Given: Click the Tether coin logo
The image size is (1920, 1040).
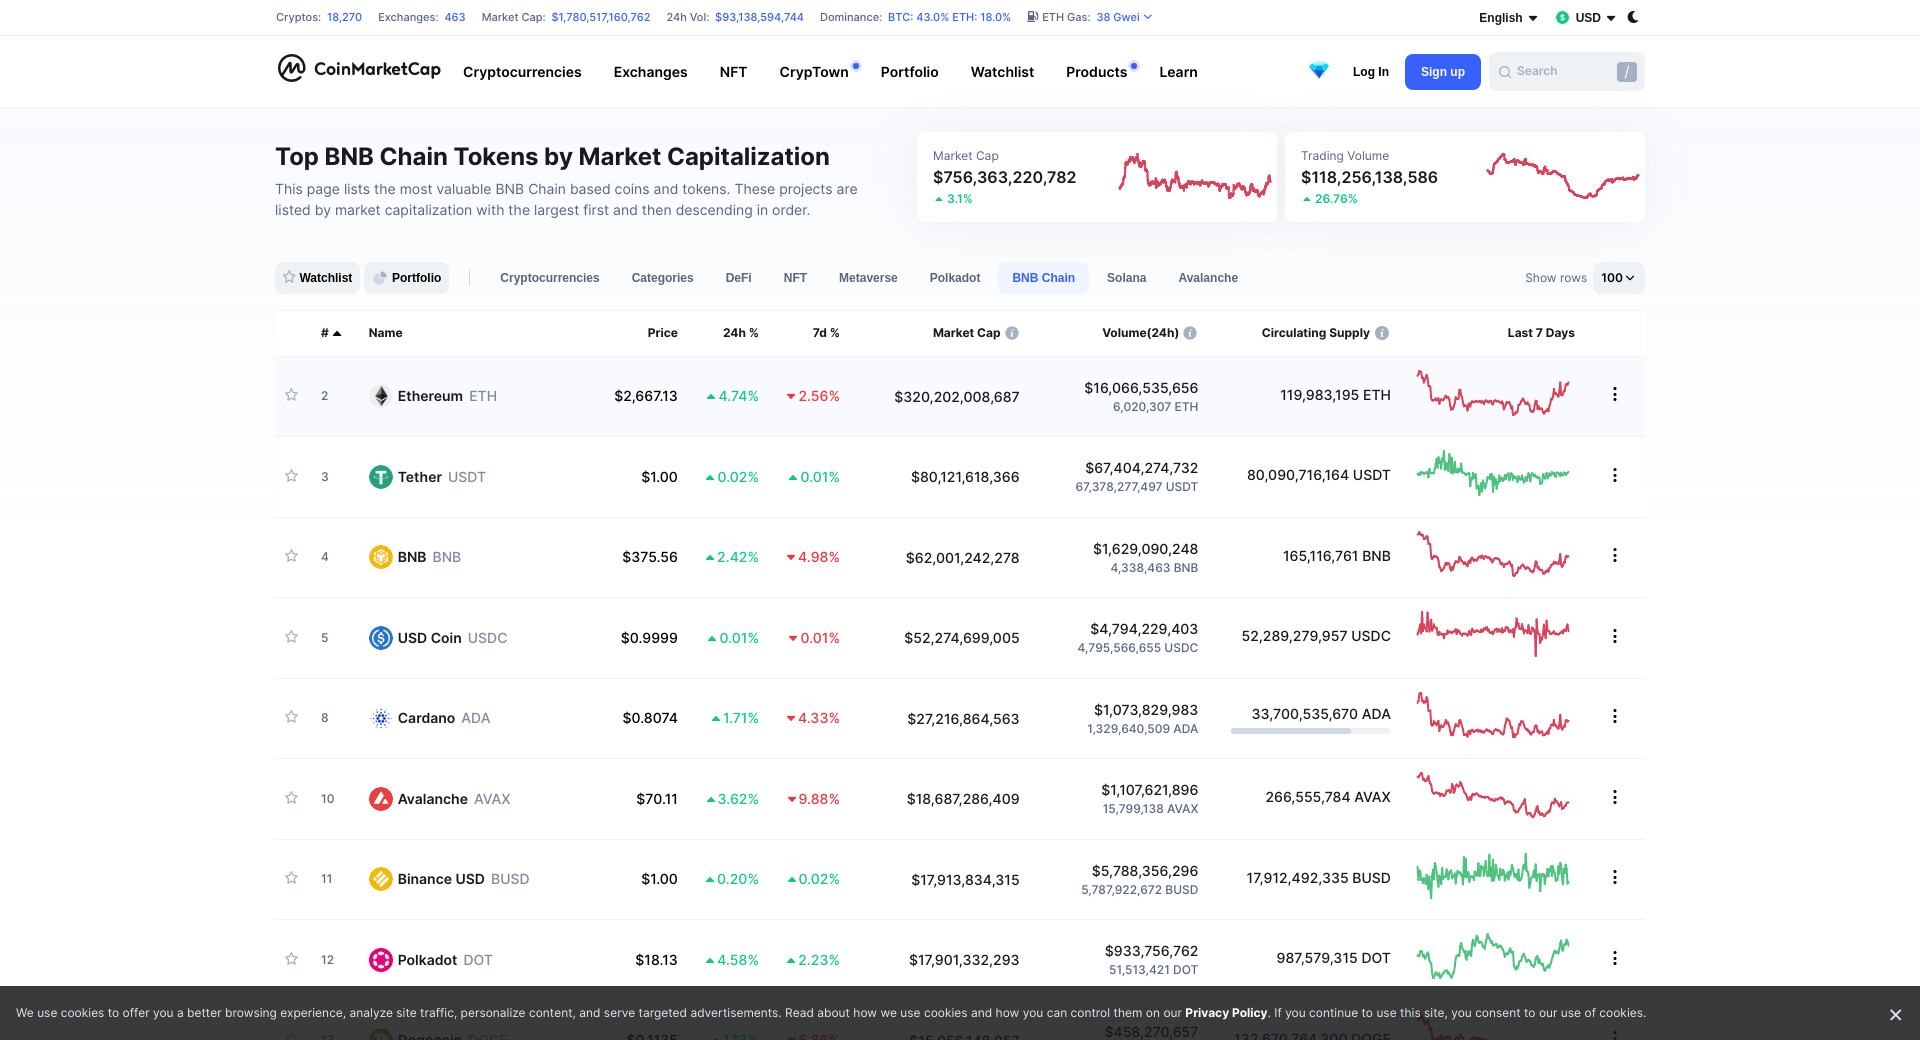Looking at the screenshot, I should pyautogui.click(x=380, y=477).
